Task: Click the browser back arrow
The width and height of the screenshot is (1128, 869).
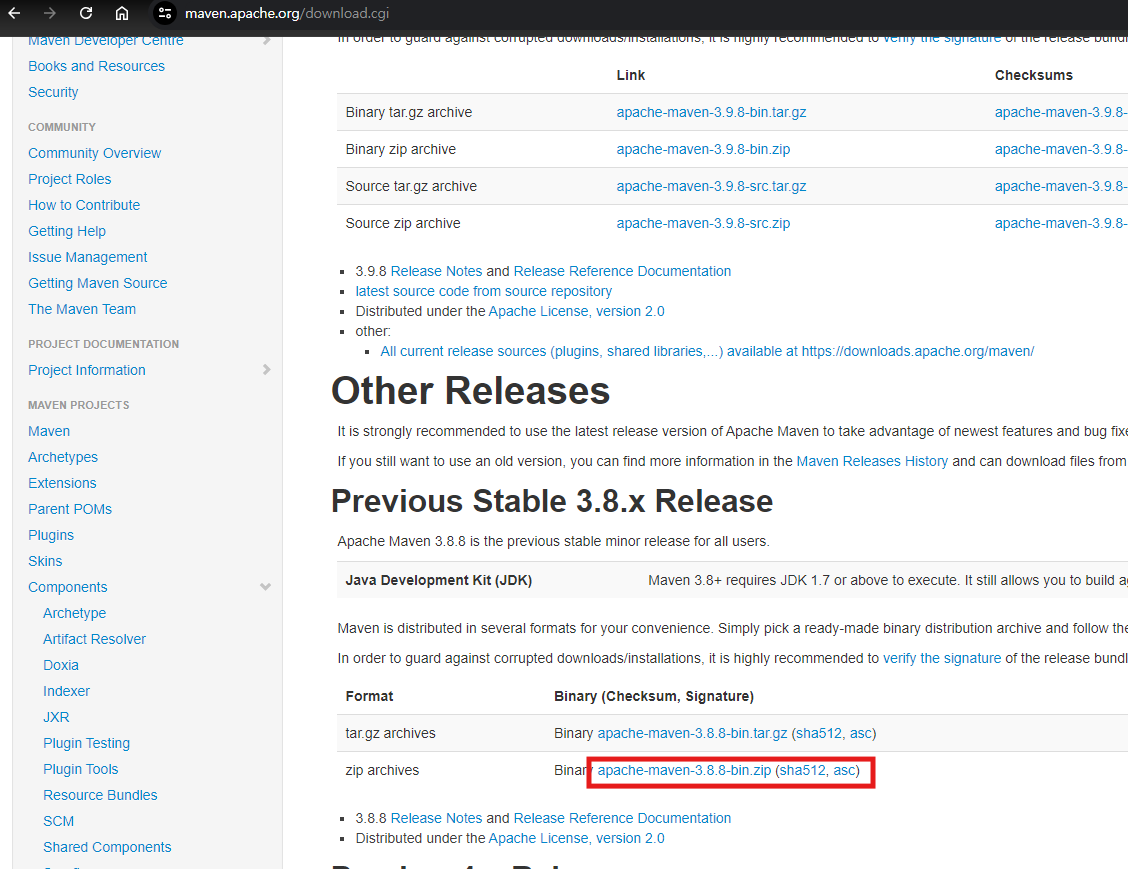Action: coord(14,13)
